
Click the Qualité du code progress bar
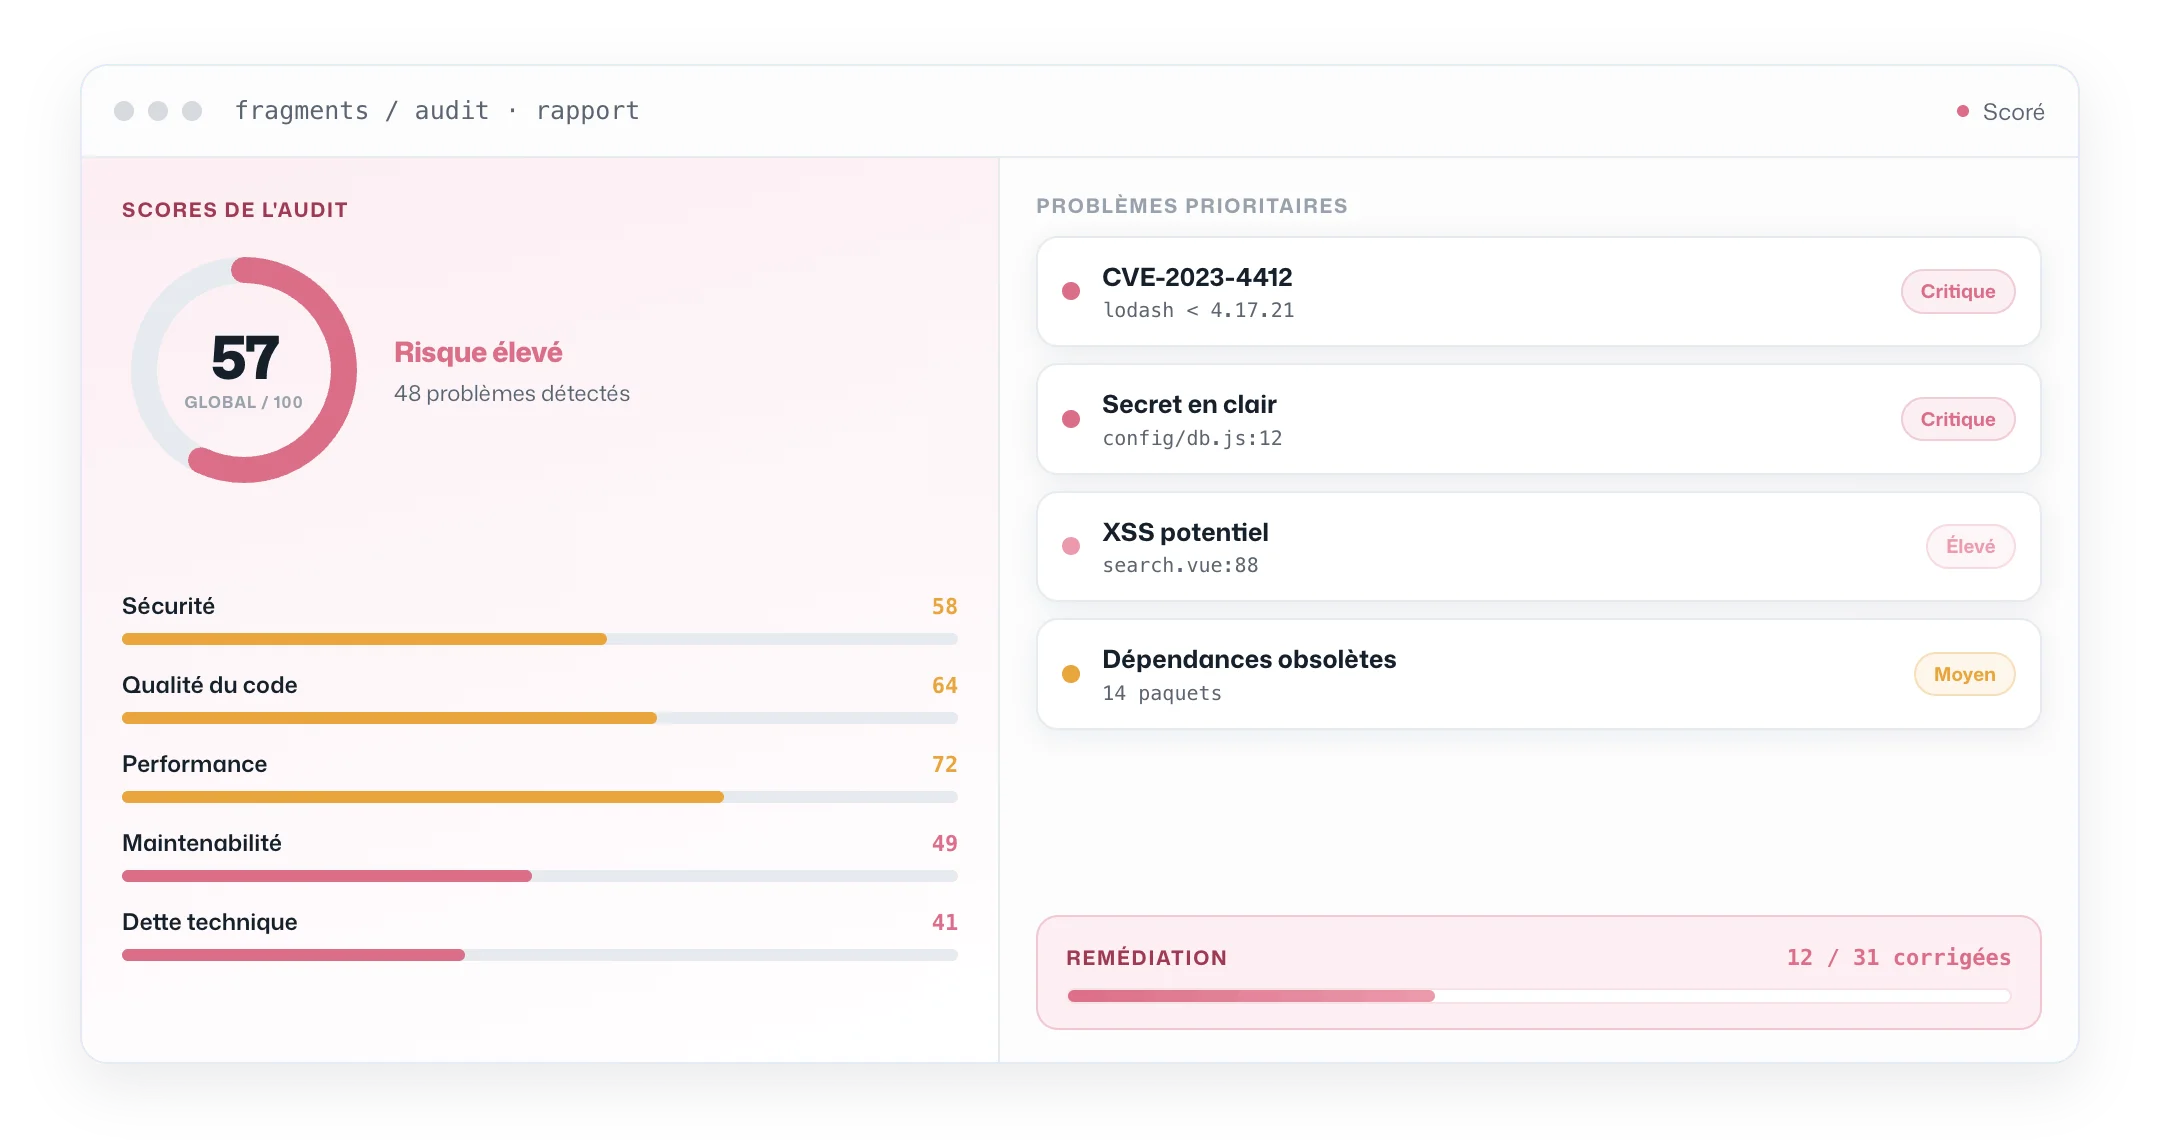pyautogui.click(x=540, y=718)
